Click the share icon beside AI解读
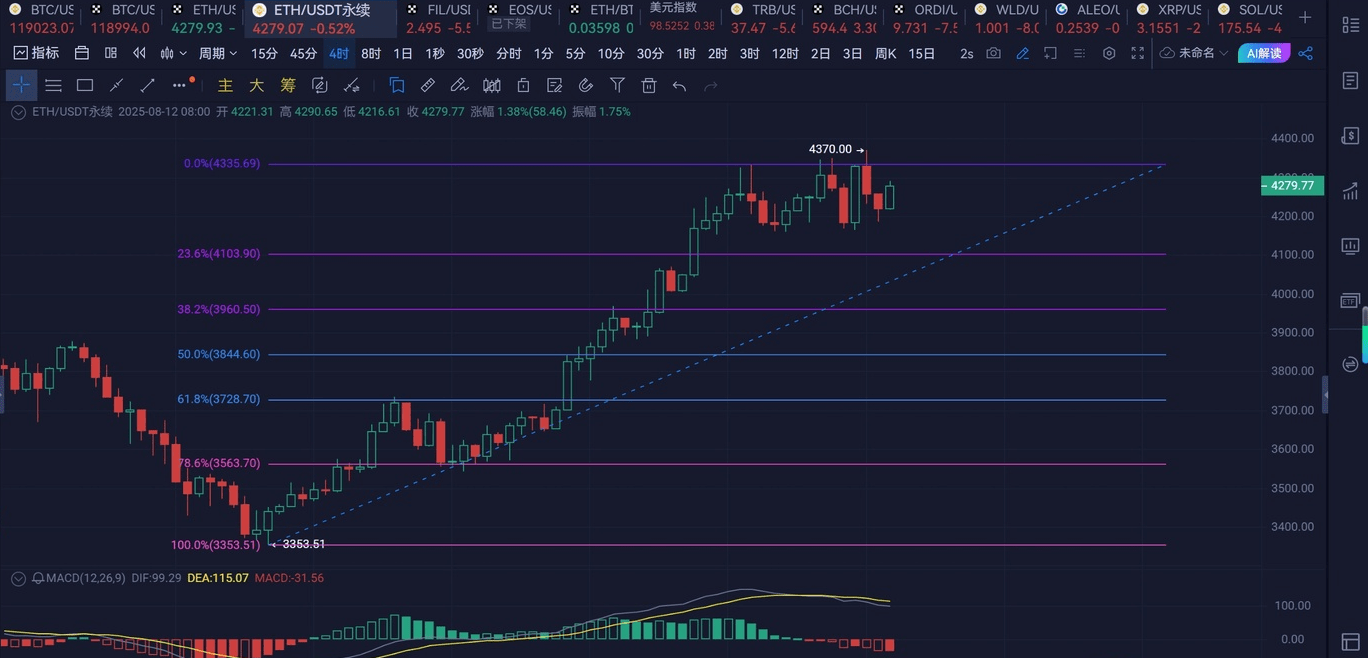 pyautogui.click(x=1305, y=53)
